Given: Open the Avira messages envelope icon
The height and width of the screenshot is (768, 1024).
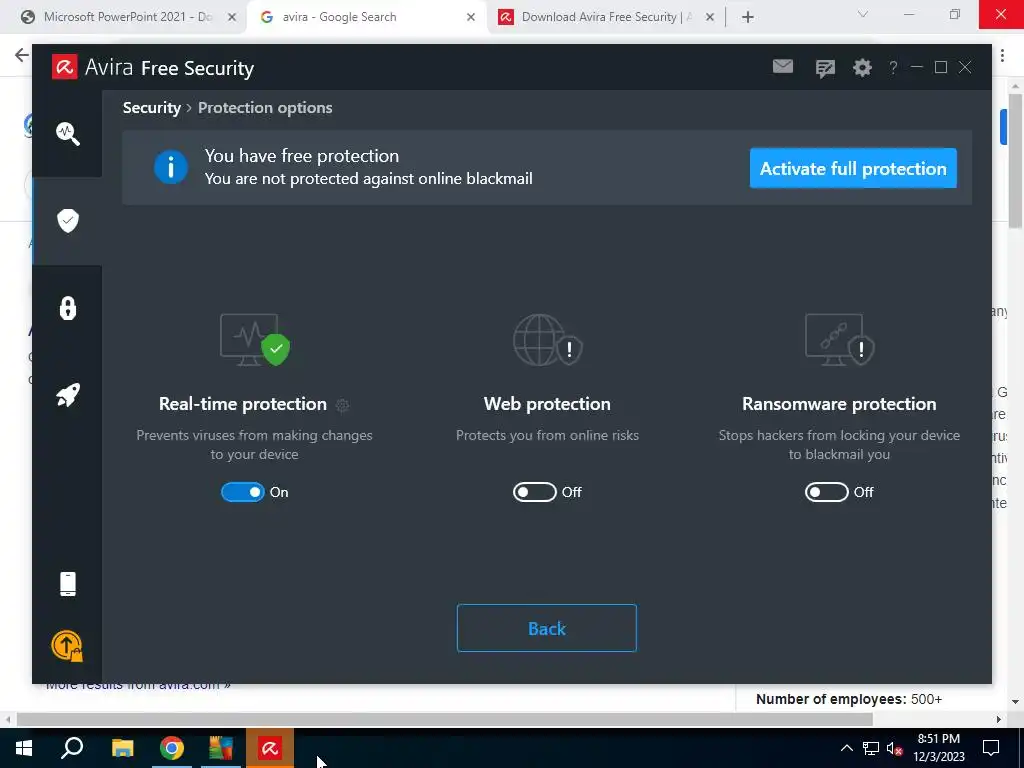Looking at the screenshot, I should (x=782, y=67).
